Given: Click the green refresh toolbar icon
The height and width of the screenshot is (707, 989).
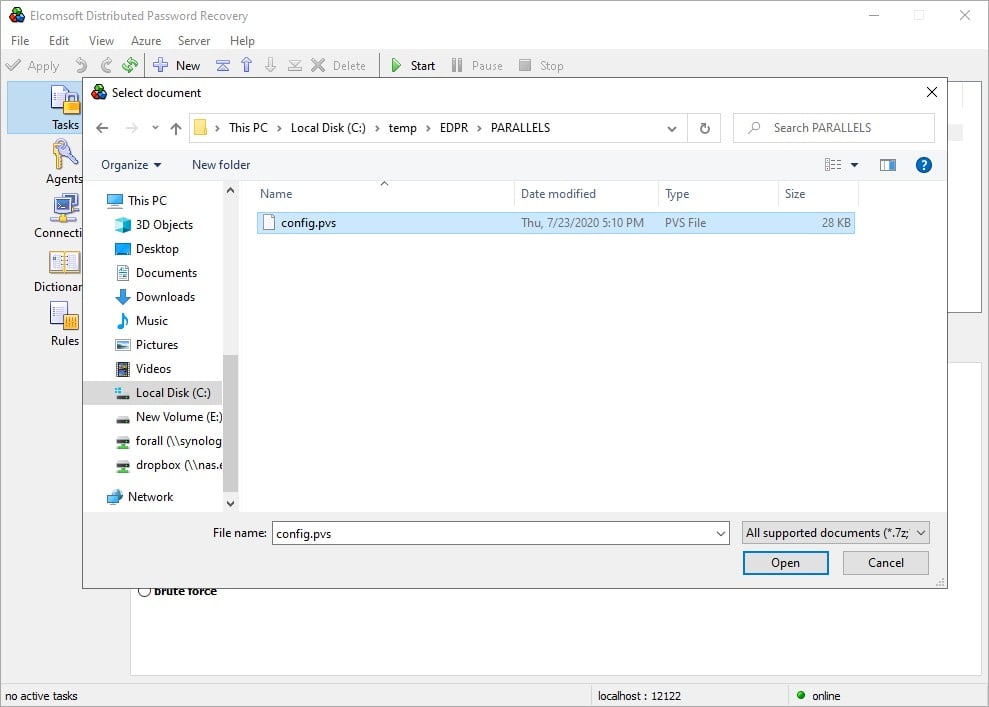Looking at the screenshot, I should point(130,65).
